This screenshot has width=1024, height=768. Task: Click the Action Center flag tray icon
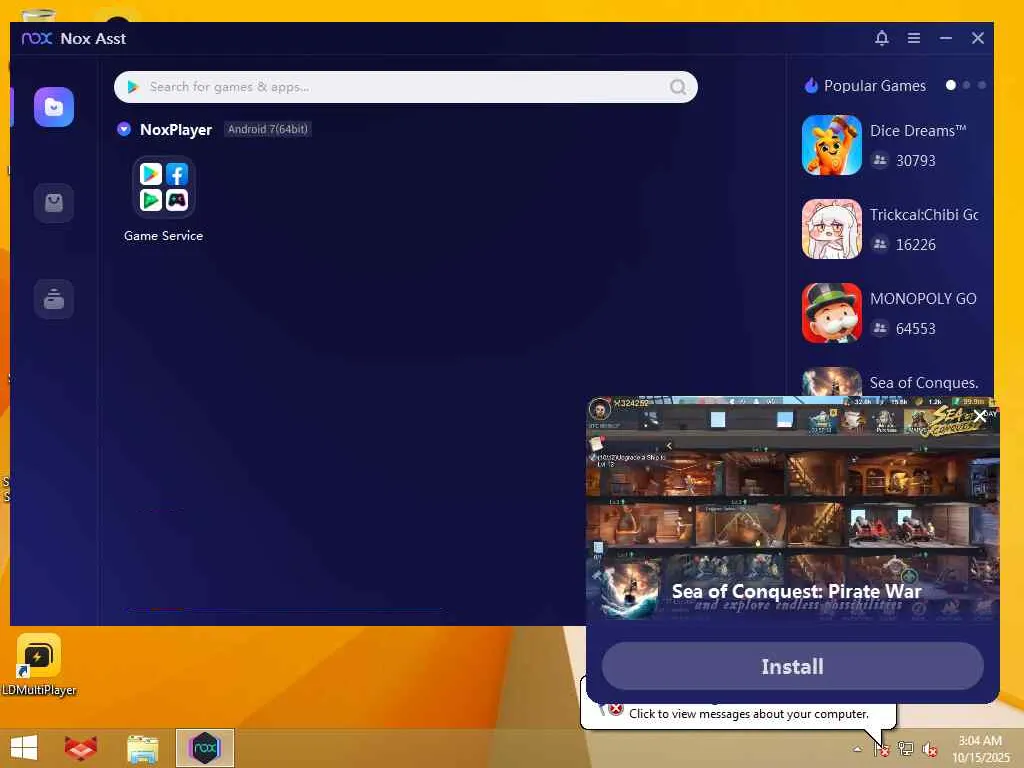pyautogui.click(x=882, y=748)
